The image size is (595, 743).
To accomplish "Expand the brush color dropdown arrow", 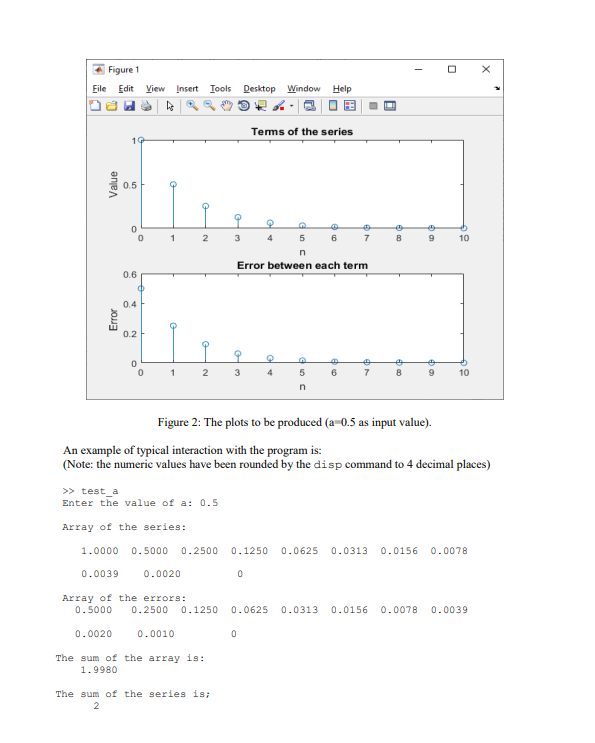I will point(291,106).
